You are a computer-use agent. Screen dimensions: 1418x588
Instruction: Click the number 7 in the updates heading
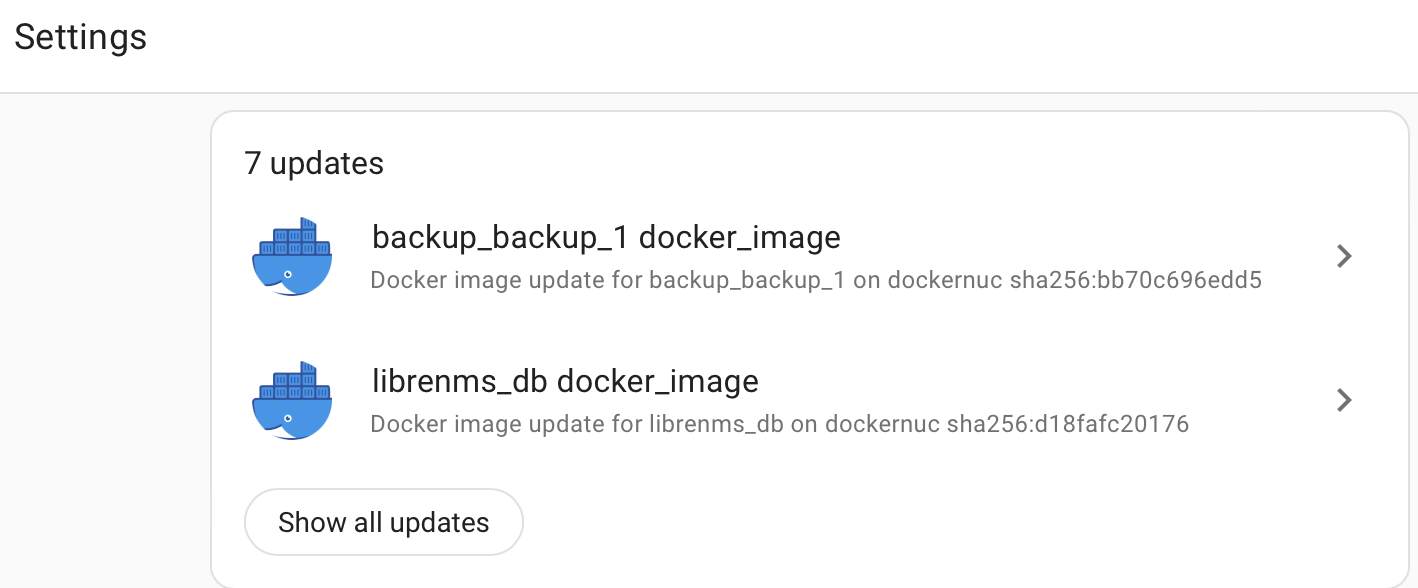point(252,163)
